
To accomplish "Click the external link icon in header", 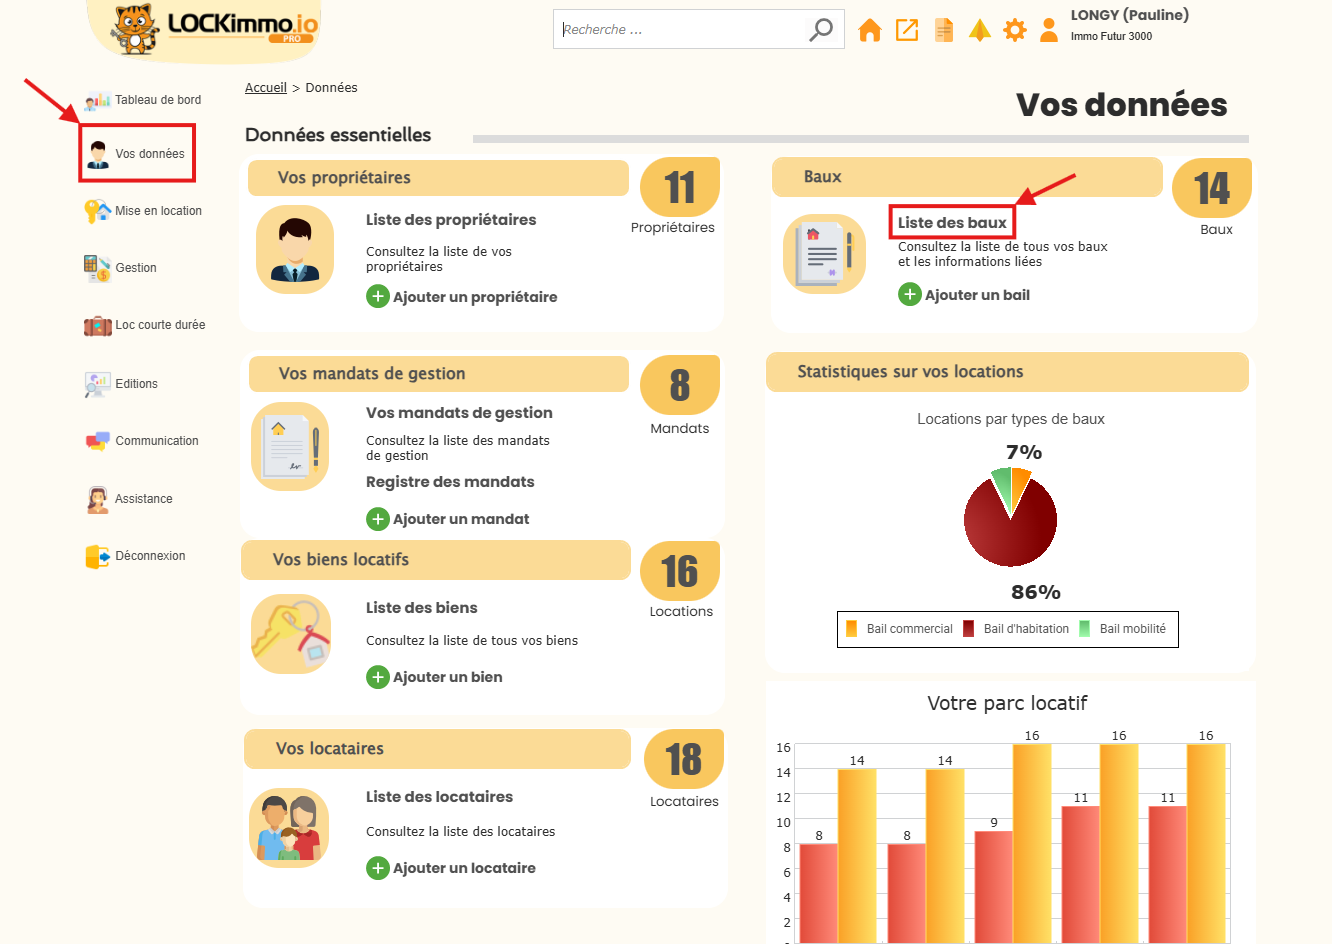I will pos(907,30).
